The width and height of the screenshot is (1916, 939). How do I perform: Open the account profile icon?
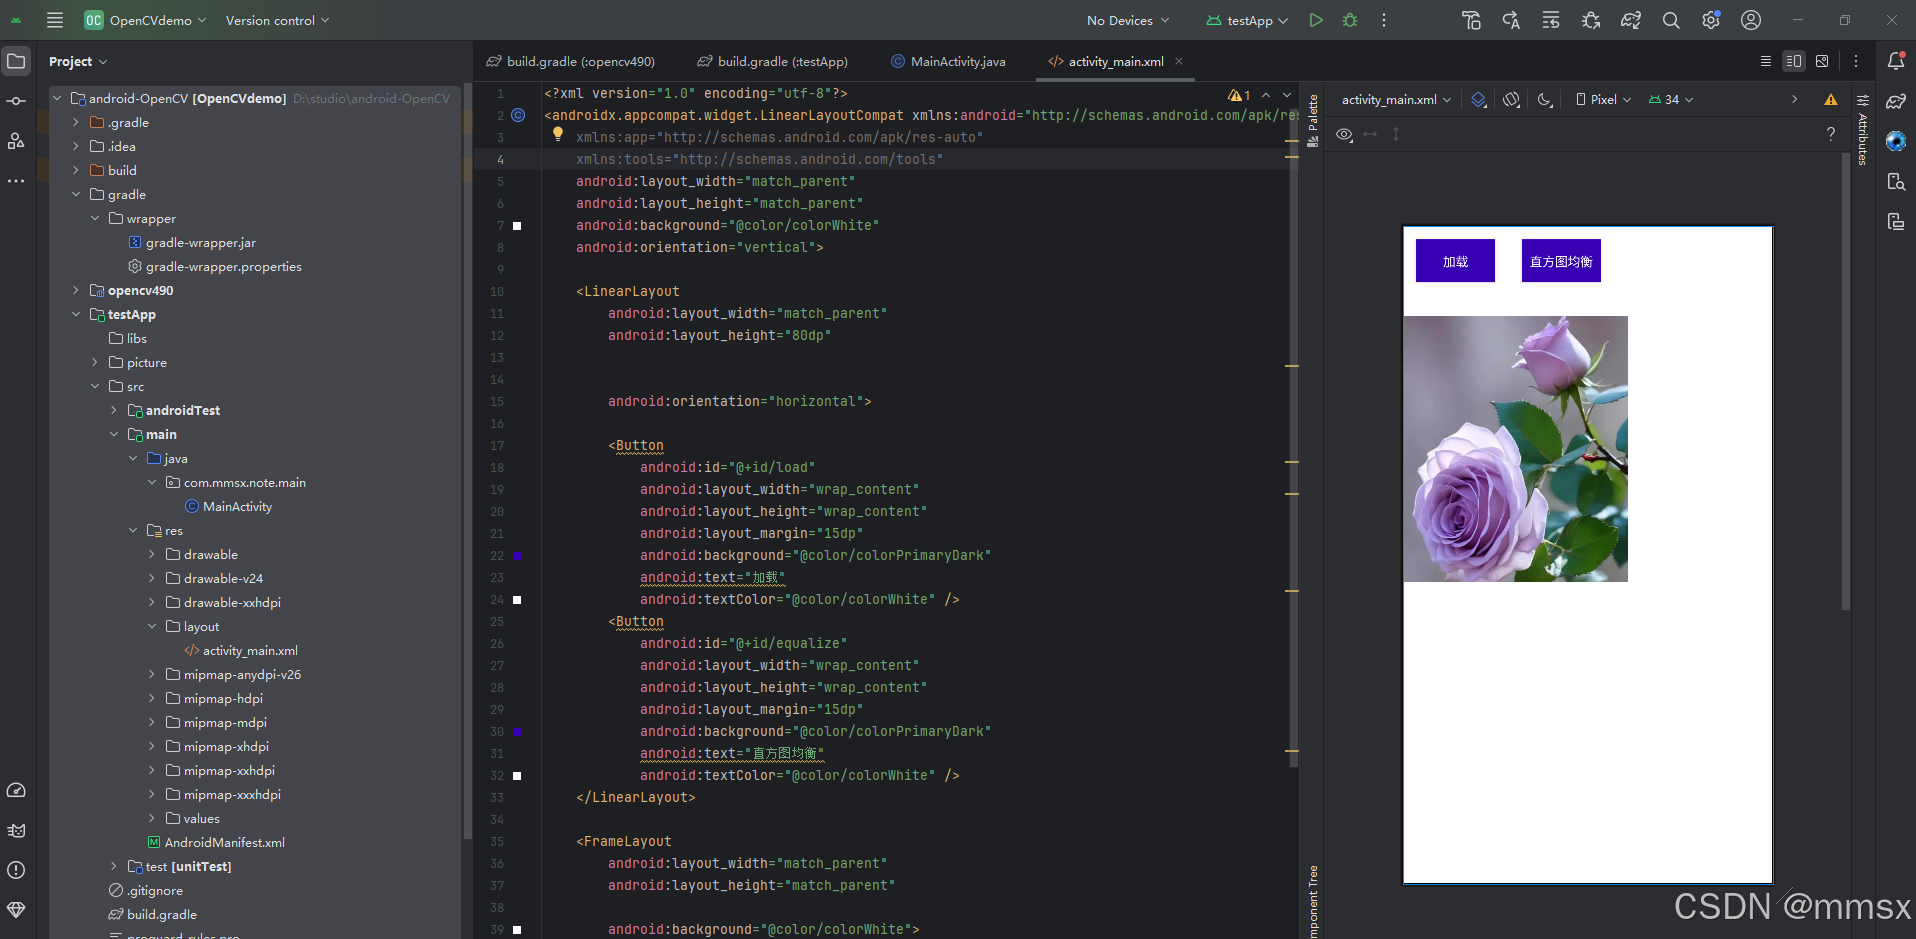(x=1751, y=20)
